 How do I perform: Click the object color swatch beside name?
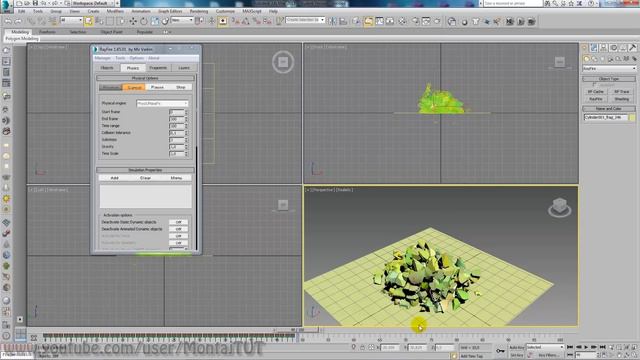pos(632,118)
